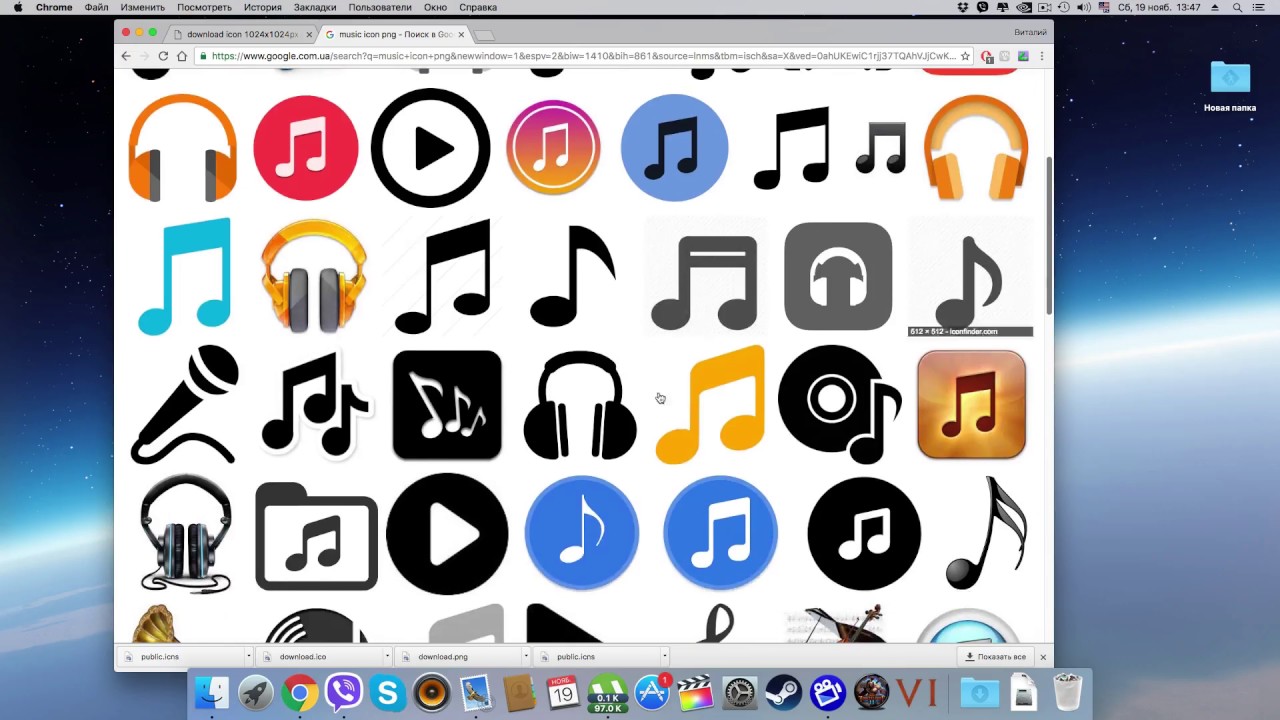Open the Chrome home page button

(x=181, y=56)
